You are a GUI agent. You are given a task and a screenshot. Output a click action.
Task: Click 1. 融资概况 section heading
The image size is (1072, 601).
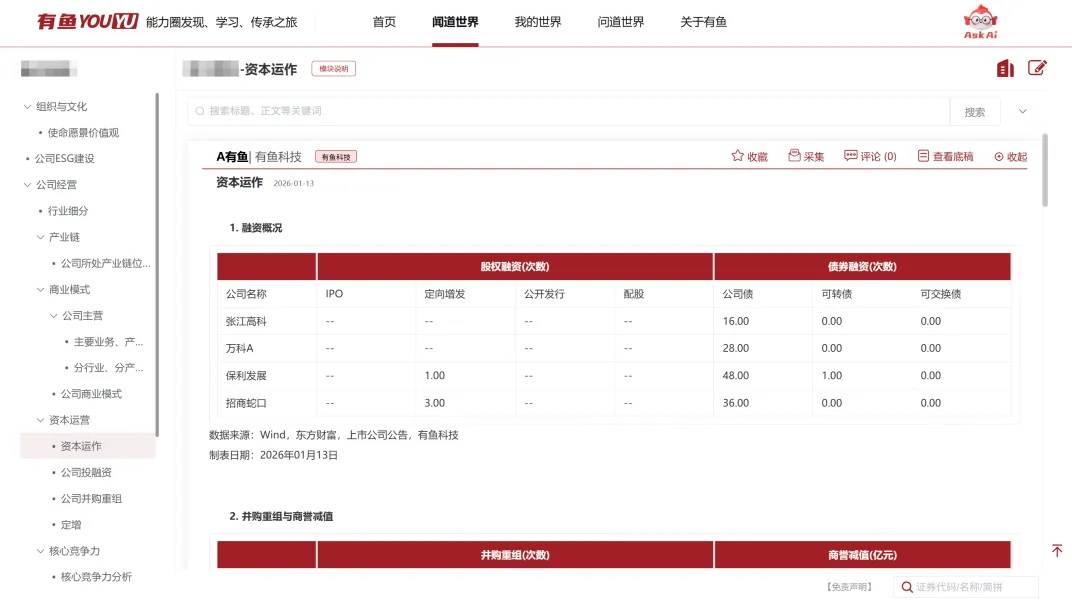256,228
